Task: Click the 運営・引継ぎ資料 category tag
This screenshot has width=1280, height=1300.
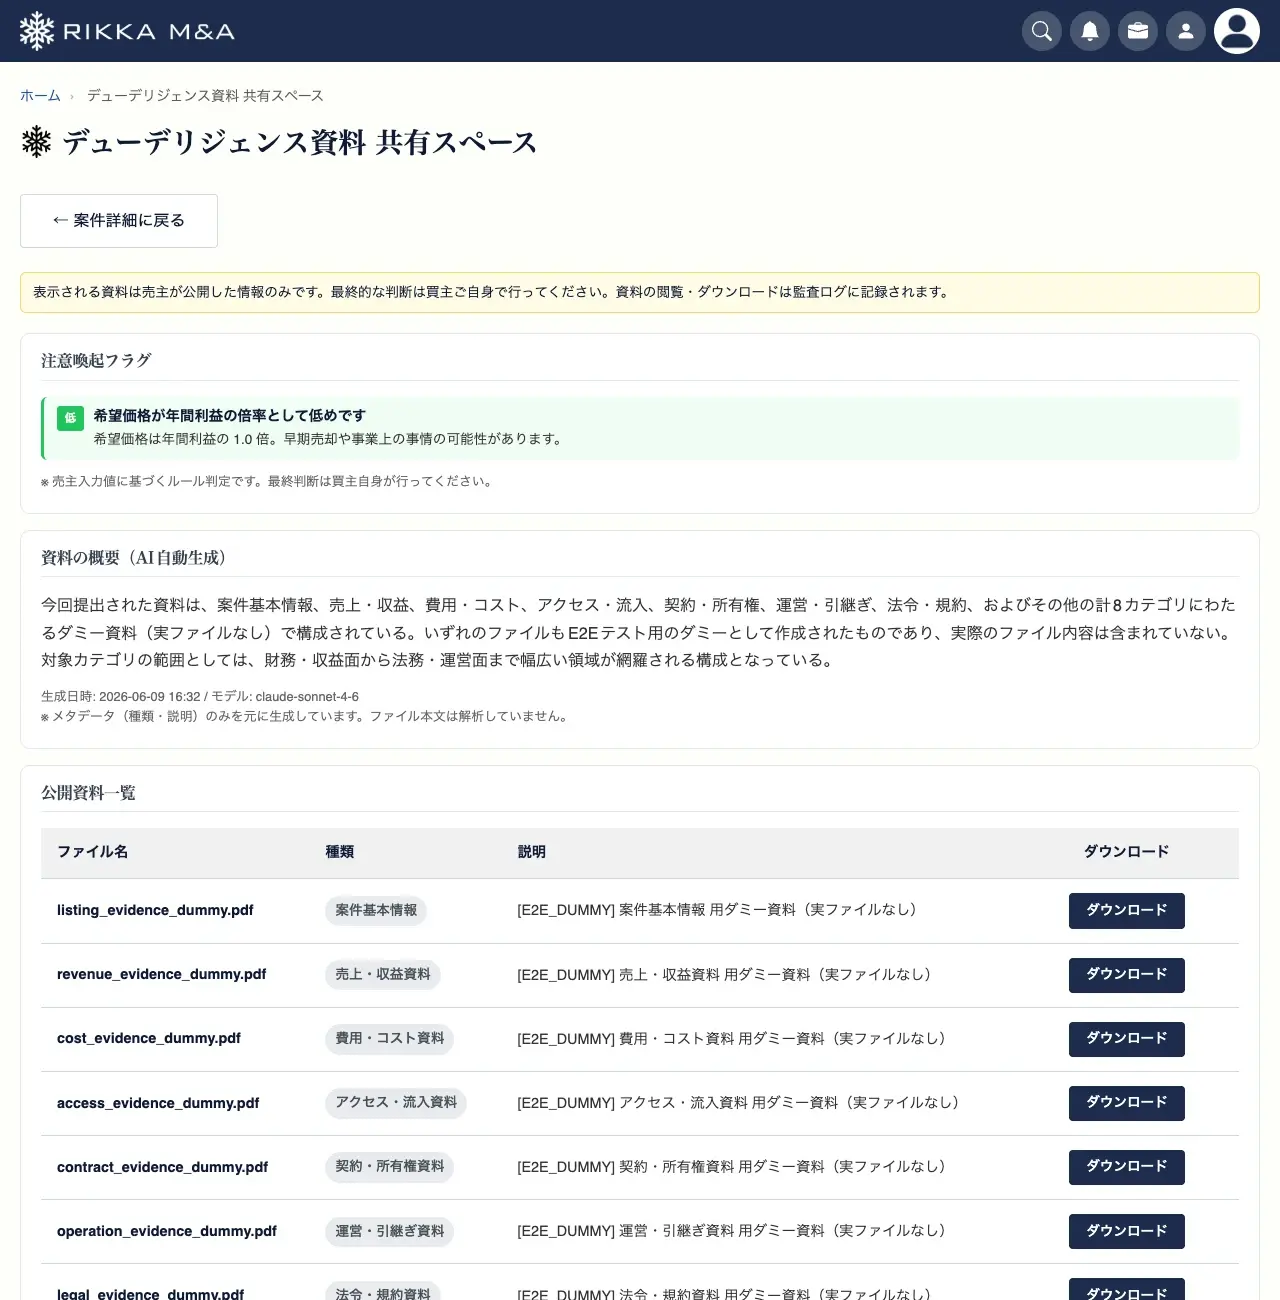Action: click(390, 1231)
